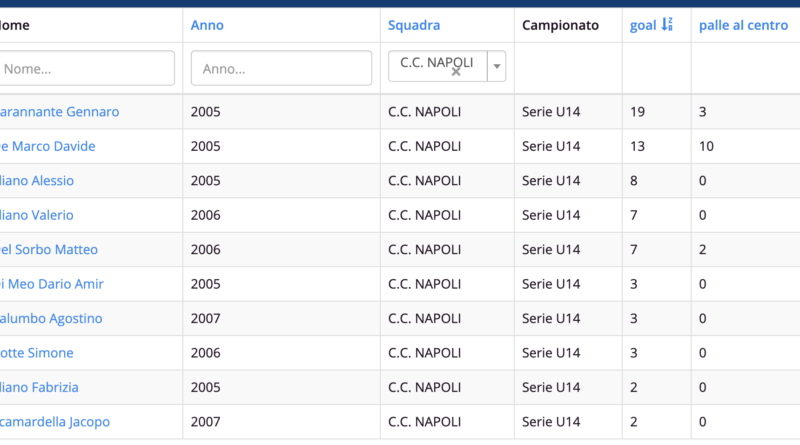The width and height of the screenshot is (800, 445).
Task: Focus the Nome filter input
Action: point(85,68)
